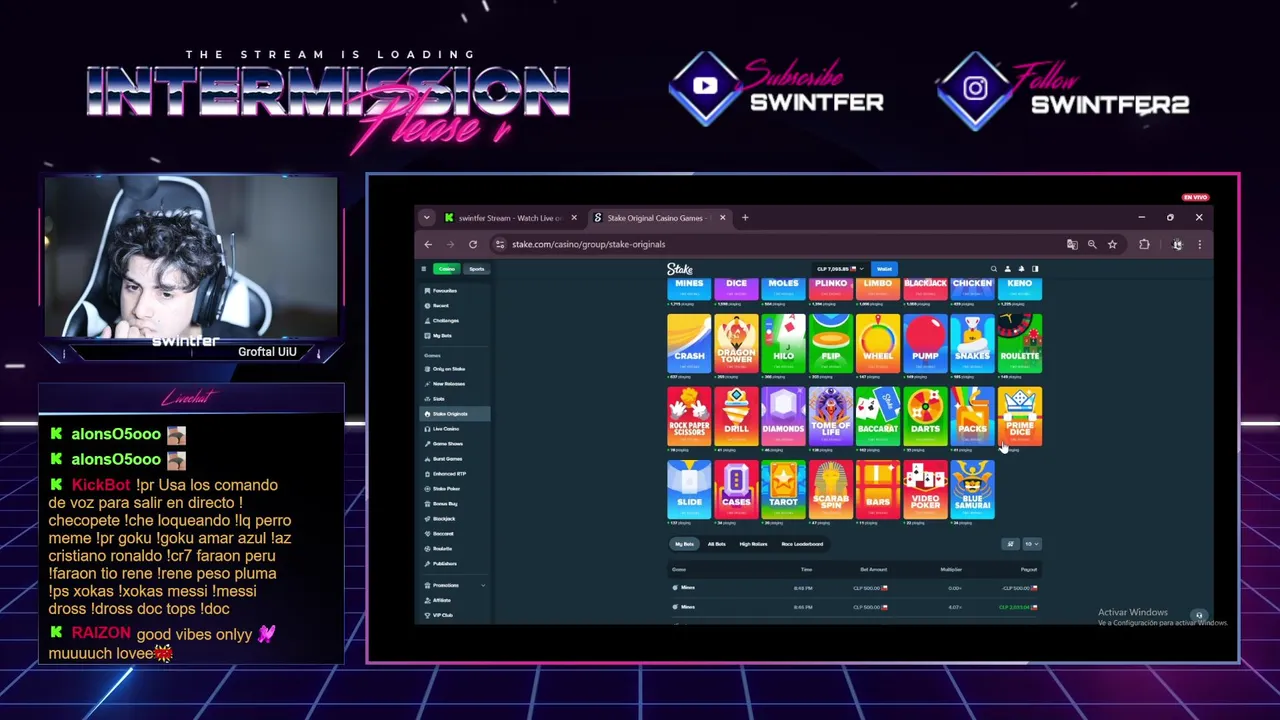Open the Darts game tile

(x=925, y=416)
